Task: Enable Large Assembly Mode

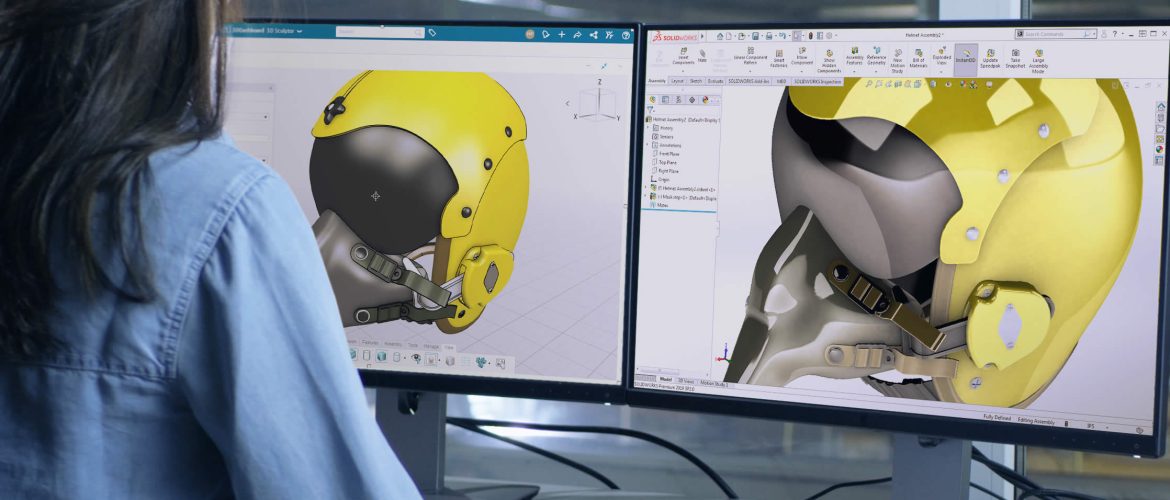Action: click(x=1039, y=60)
